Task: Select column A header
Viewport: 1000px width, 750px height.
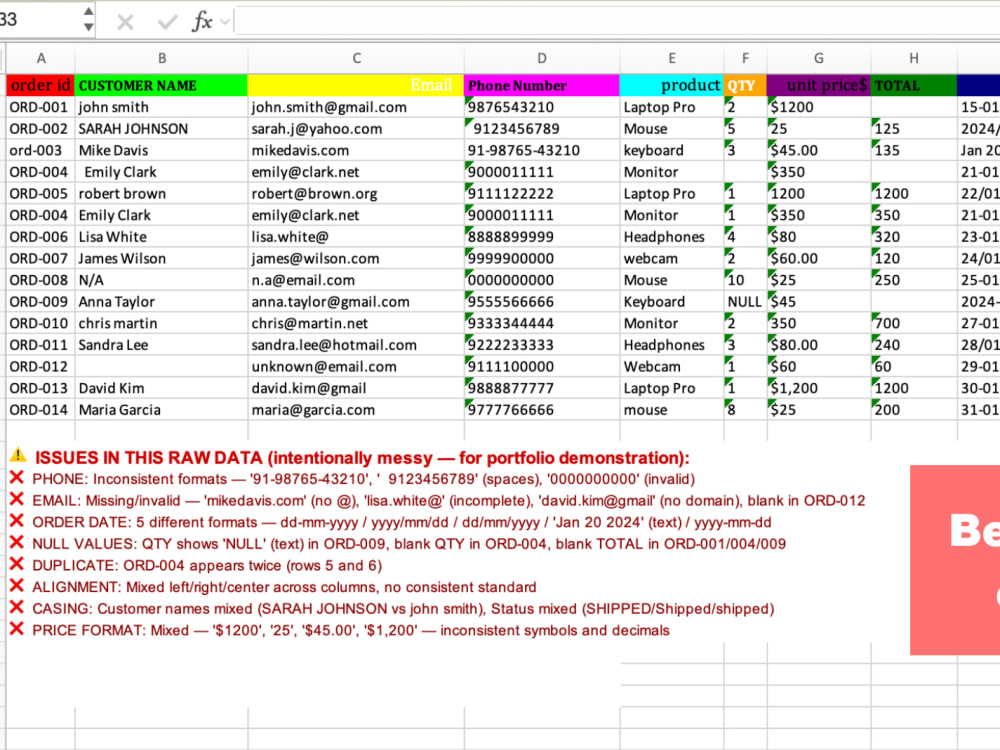Action: click(41, 58)
